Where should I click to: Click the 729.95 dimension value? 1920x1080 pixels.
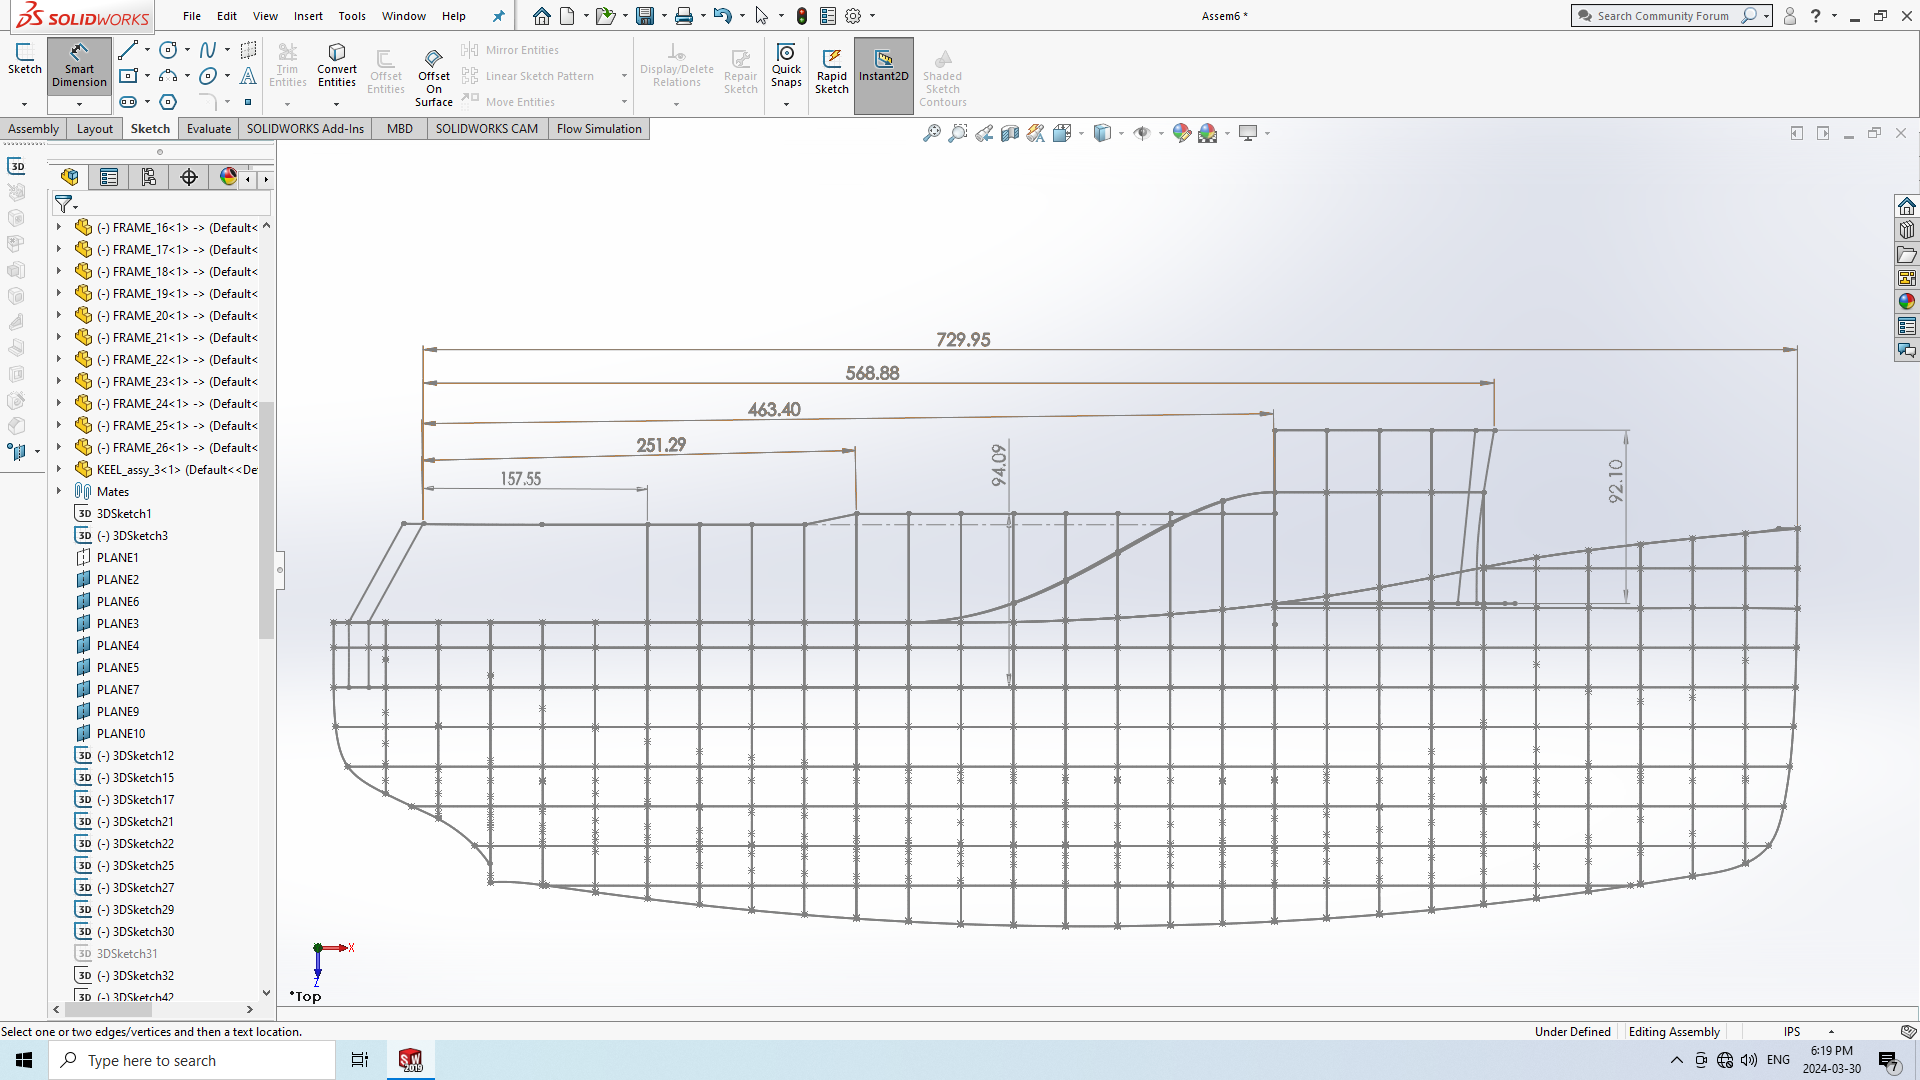[x=963, y=340]
